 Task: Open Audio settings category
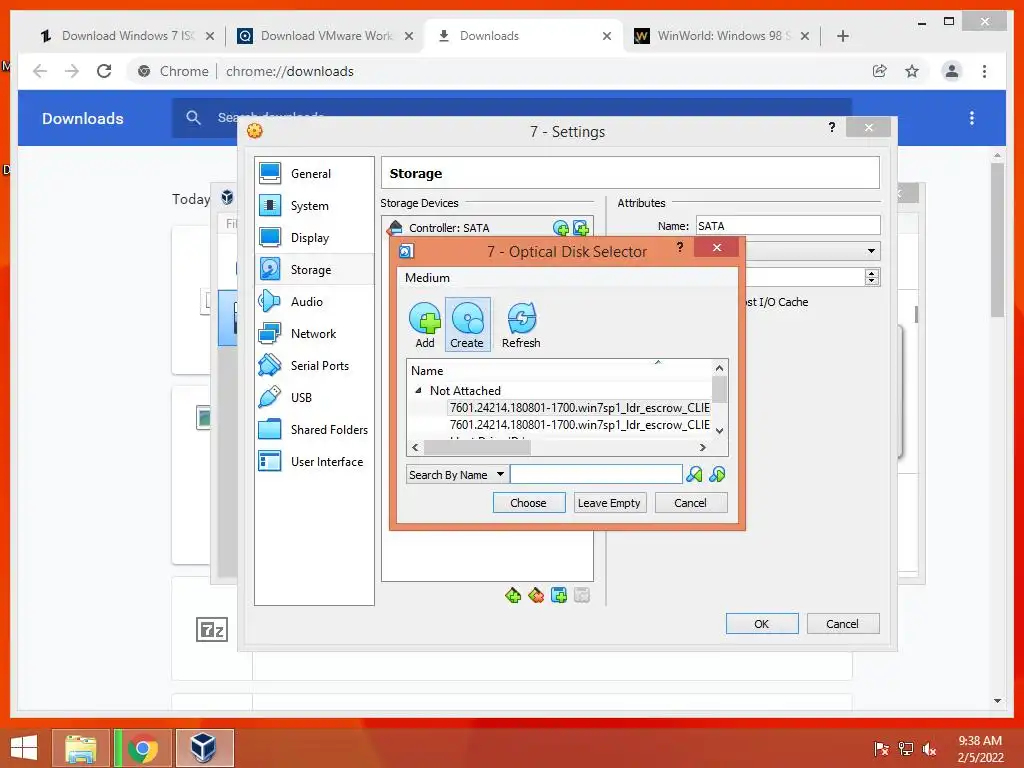314,302
